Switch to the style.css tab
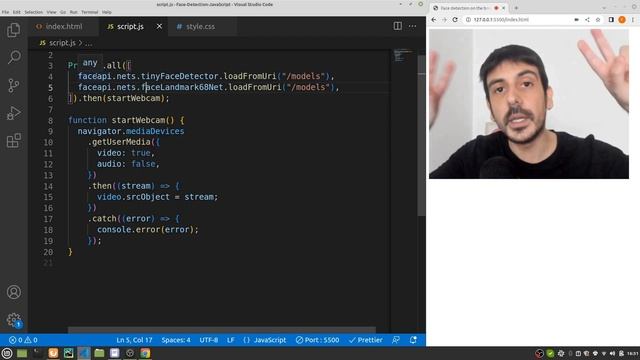 [x=200, y=26]
